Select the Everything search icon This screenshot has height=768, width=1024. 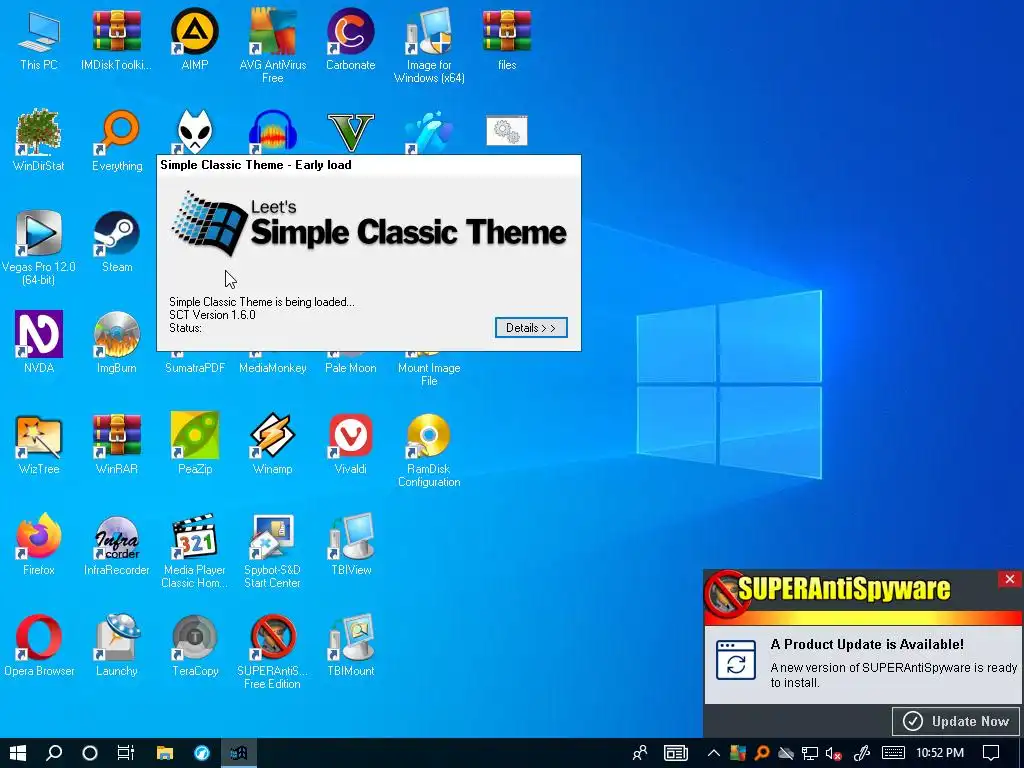click(116, 132)
